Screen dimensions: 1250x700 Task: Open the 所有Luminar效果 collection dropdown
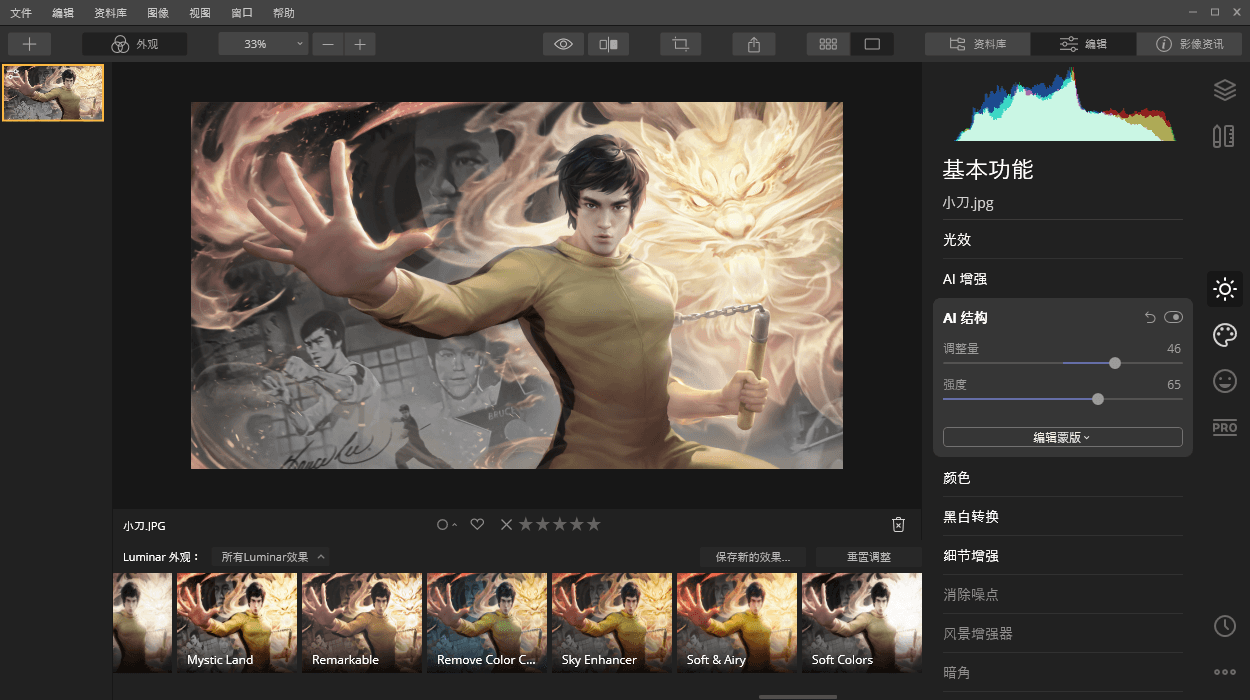272,557
